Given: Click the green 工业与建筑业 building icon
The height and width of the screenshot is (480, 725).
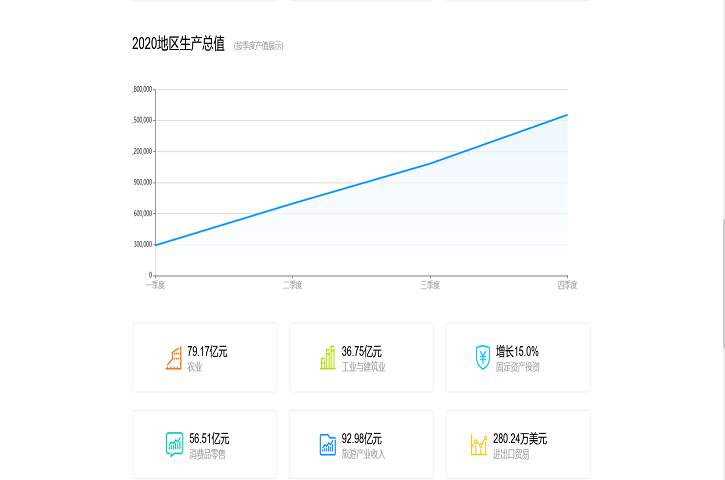Looking at the screenshot, I should [x=328, y=358].
